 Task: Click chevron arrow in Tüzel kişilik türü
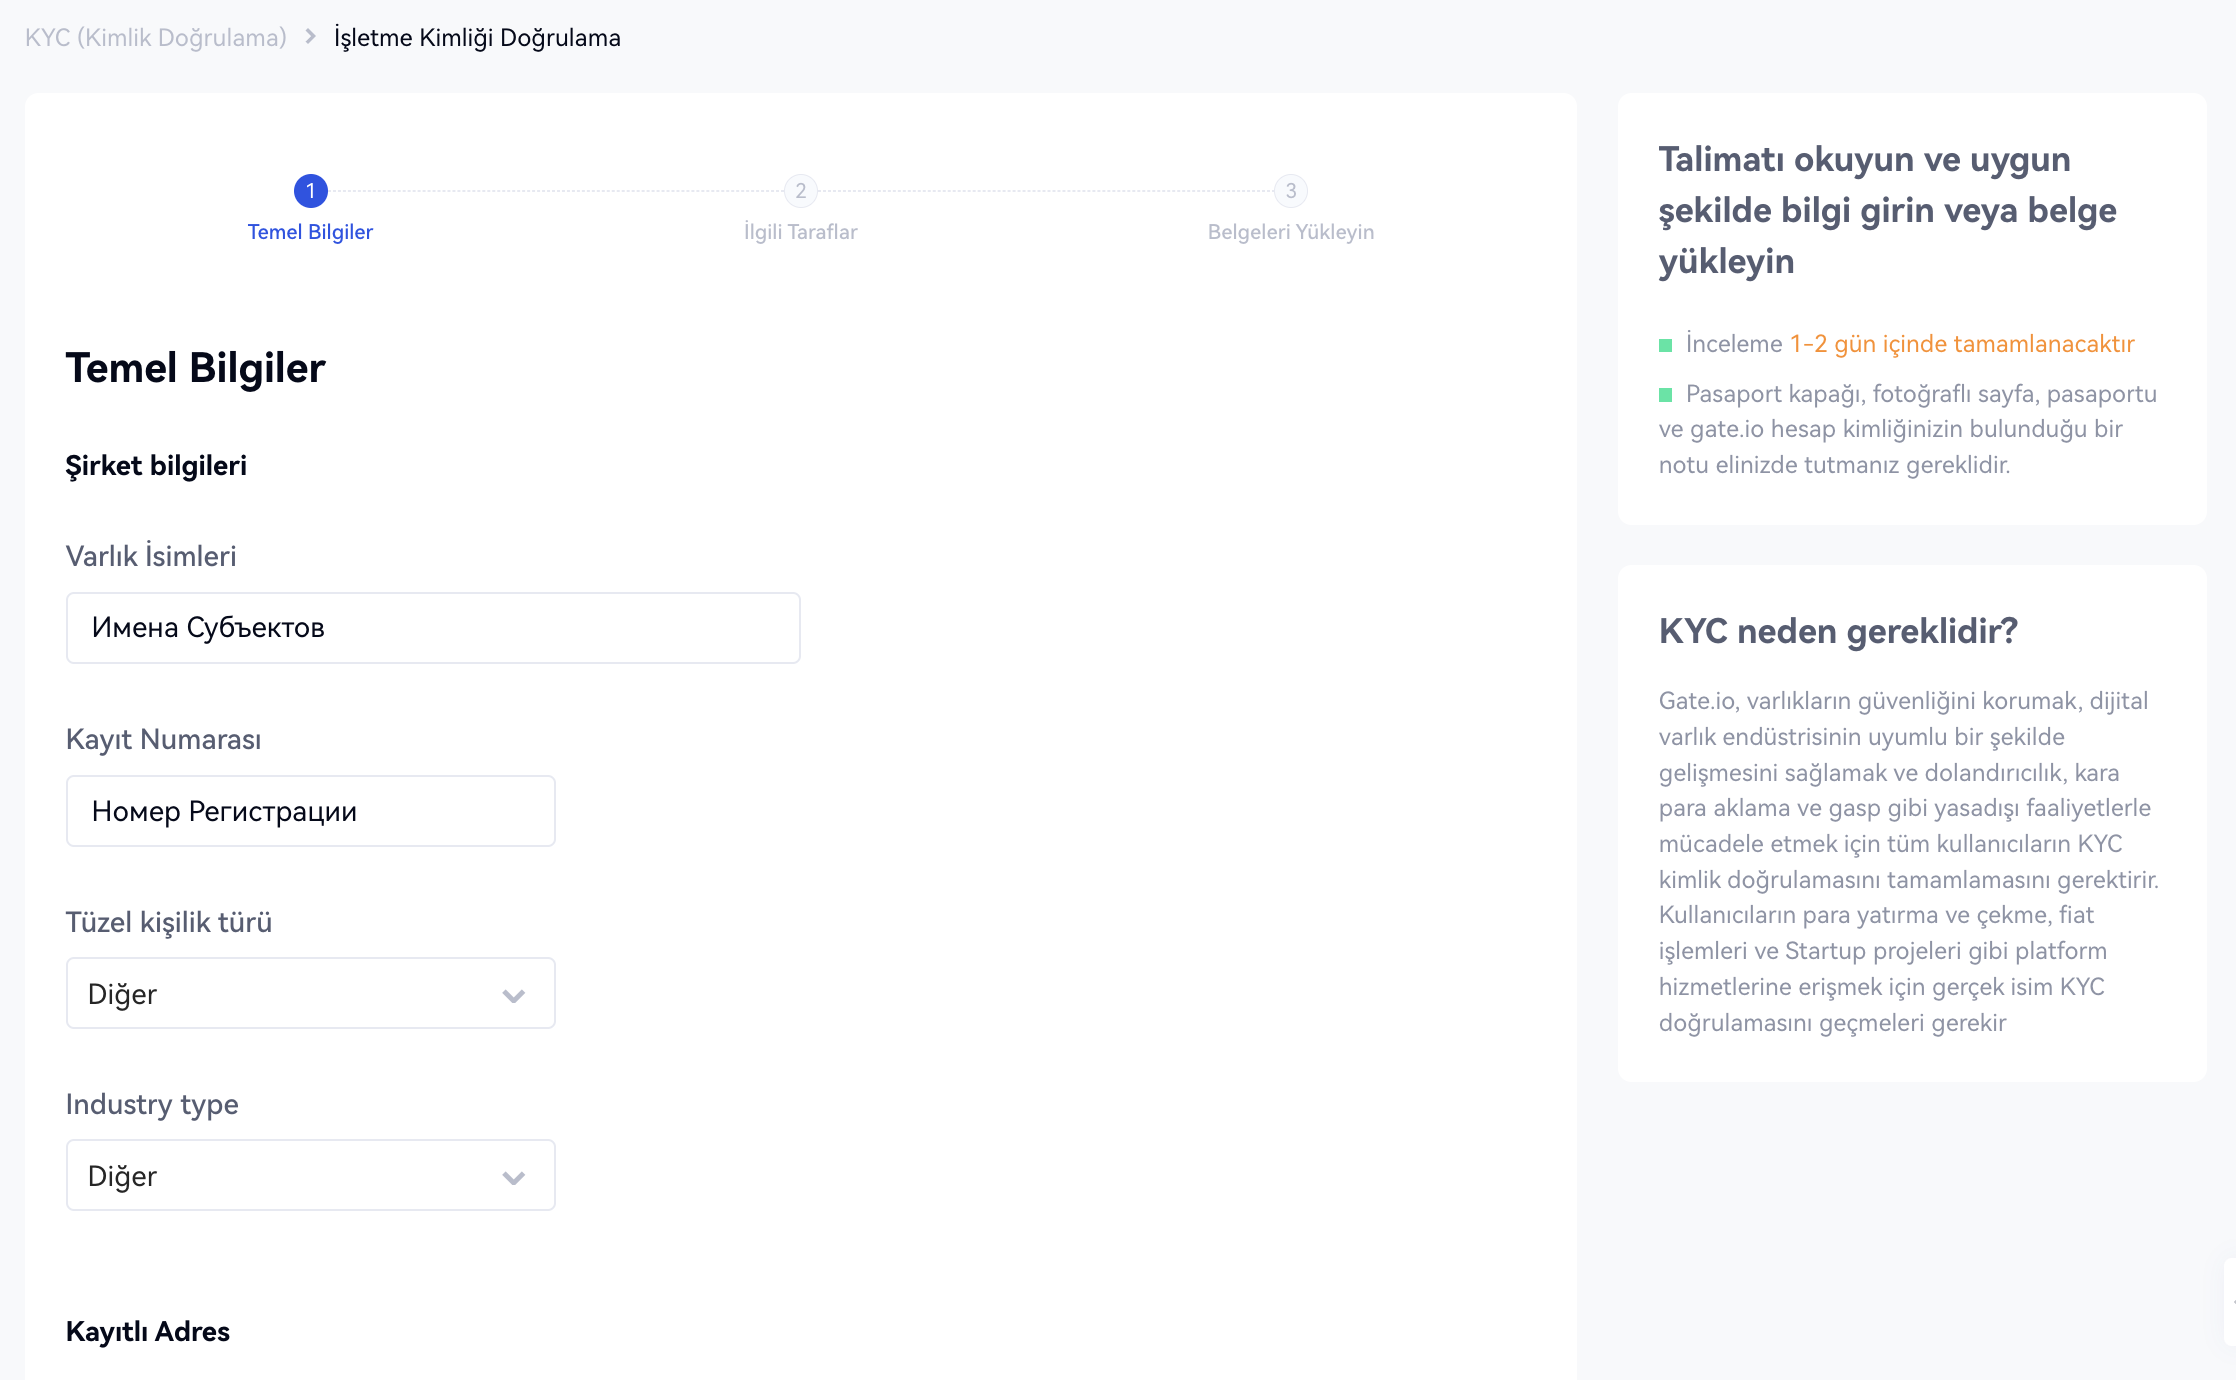coord(513,995)
